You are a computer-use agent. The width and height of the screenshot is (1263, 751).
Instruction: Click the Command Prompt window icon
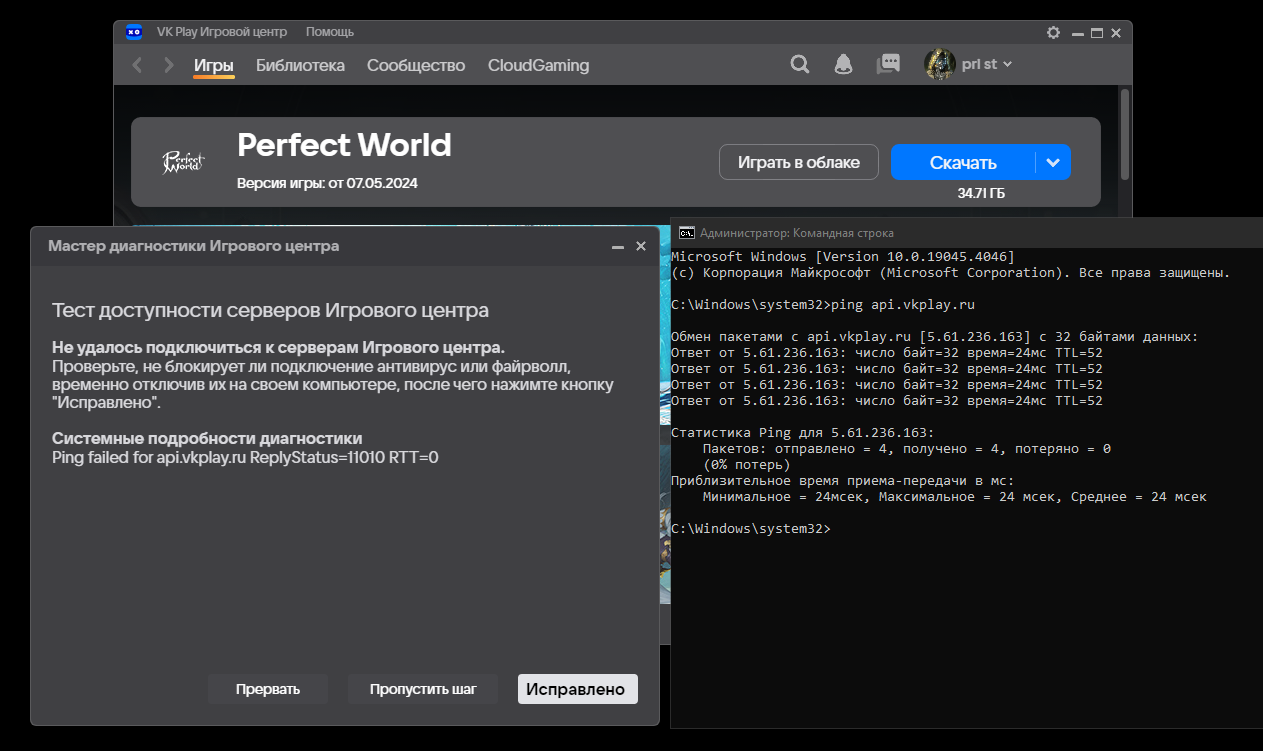coord(687,233)
